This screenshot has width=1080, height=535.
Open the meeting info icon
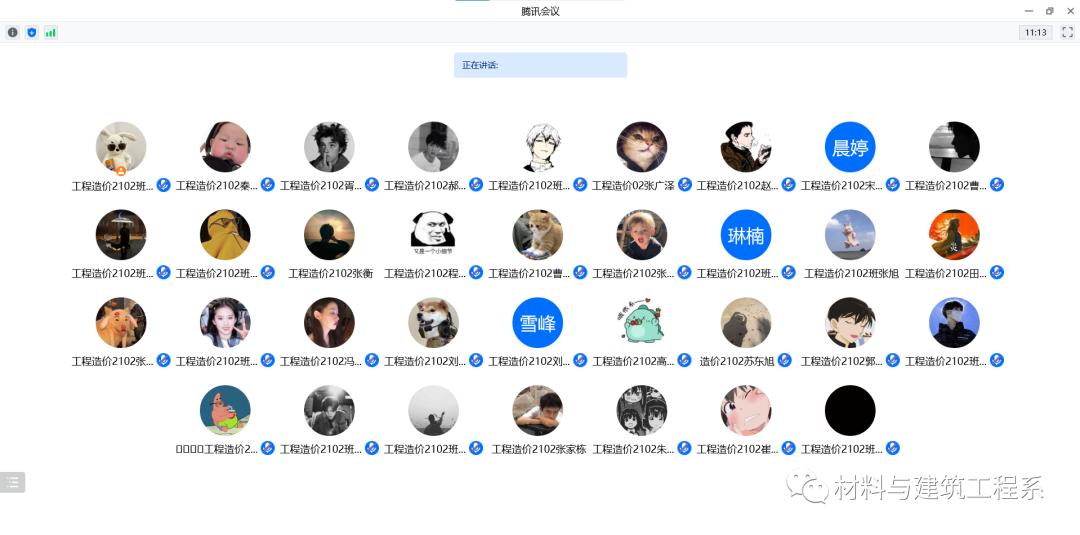(12, 32)
